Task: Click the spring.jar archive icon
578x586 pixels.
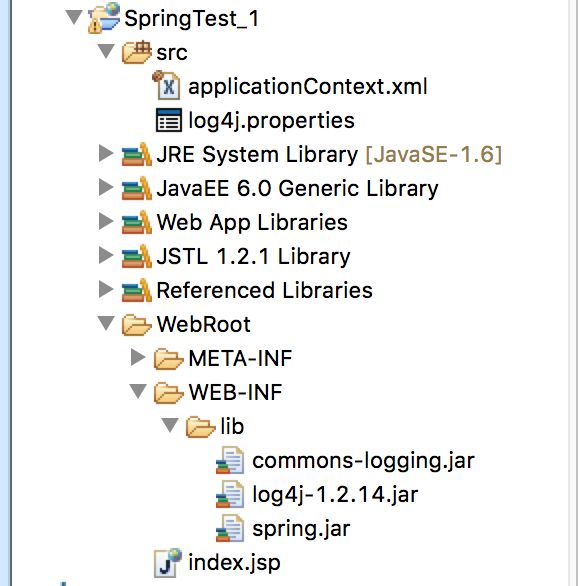Action: (230, 528)
